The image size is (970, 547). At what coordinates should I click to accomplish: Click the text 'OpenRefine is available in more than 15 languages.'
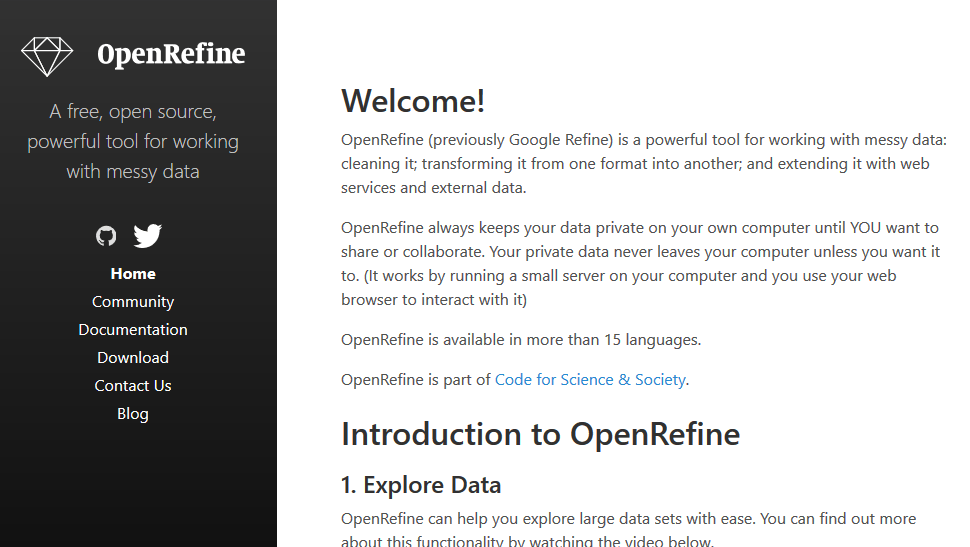click(x=521, y=340)
